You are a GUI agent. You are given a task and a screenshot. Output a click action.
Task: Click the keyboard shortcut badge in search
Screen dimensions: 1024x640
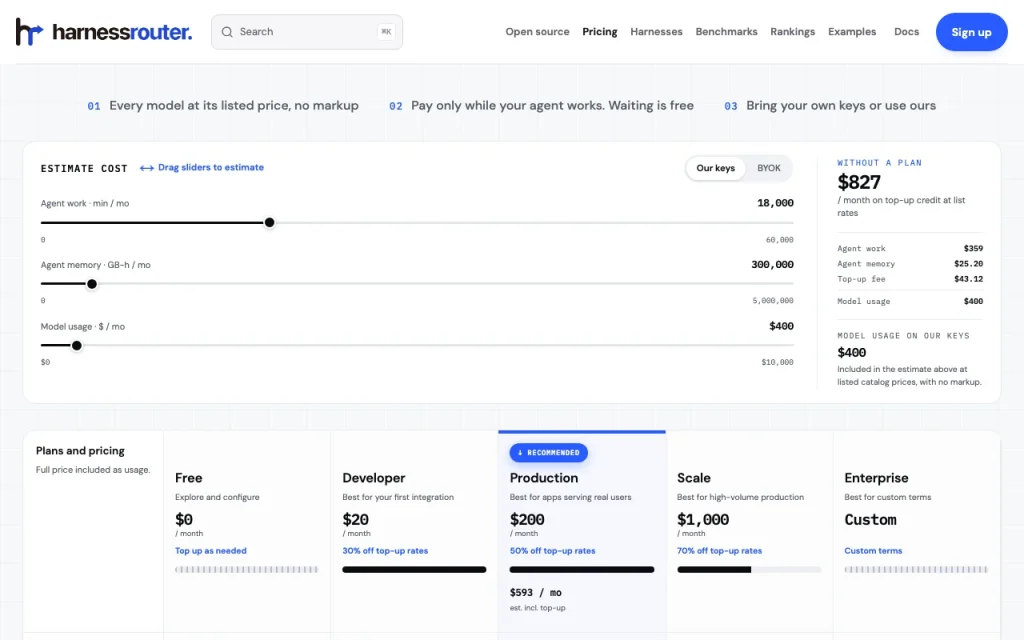click(386, 31)
